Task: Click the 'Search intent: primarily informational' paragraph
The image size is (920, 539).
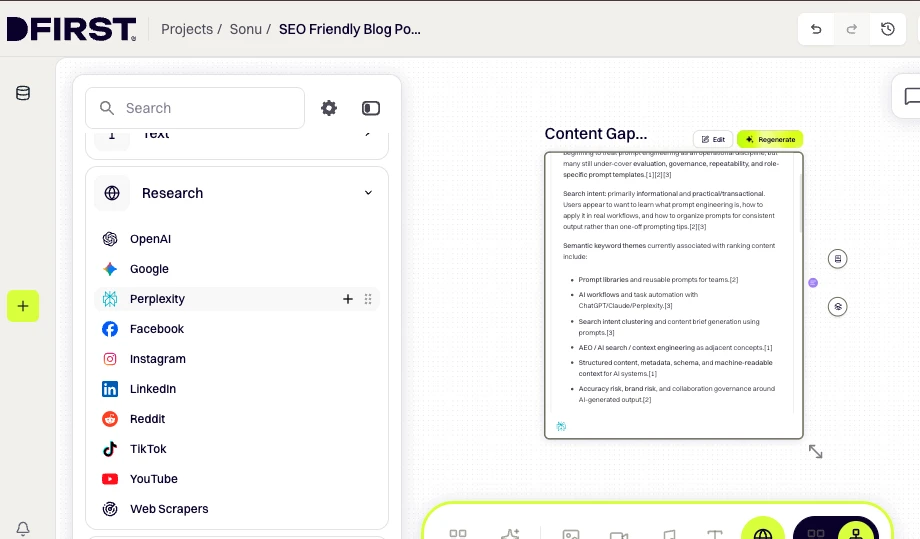Action: [669, 210]
